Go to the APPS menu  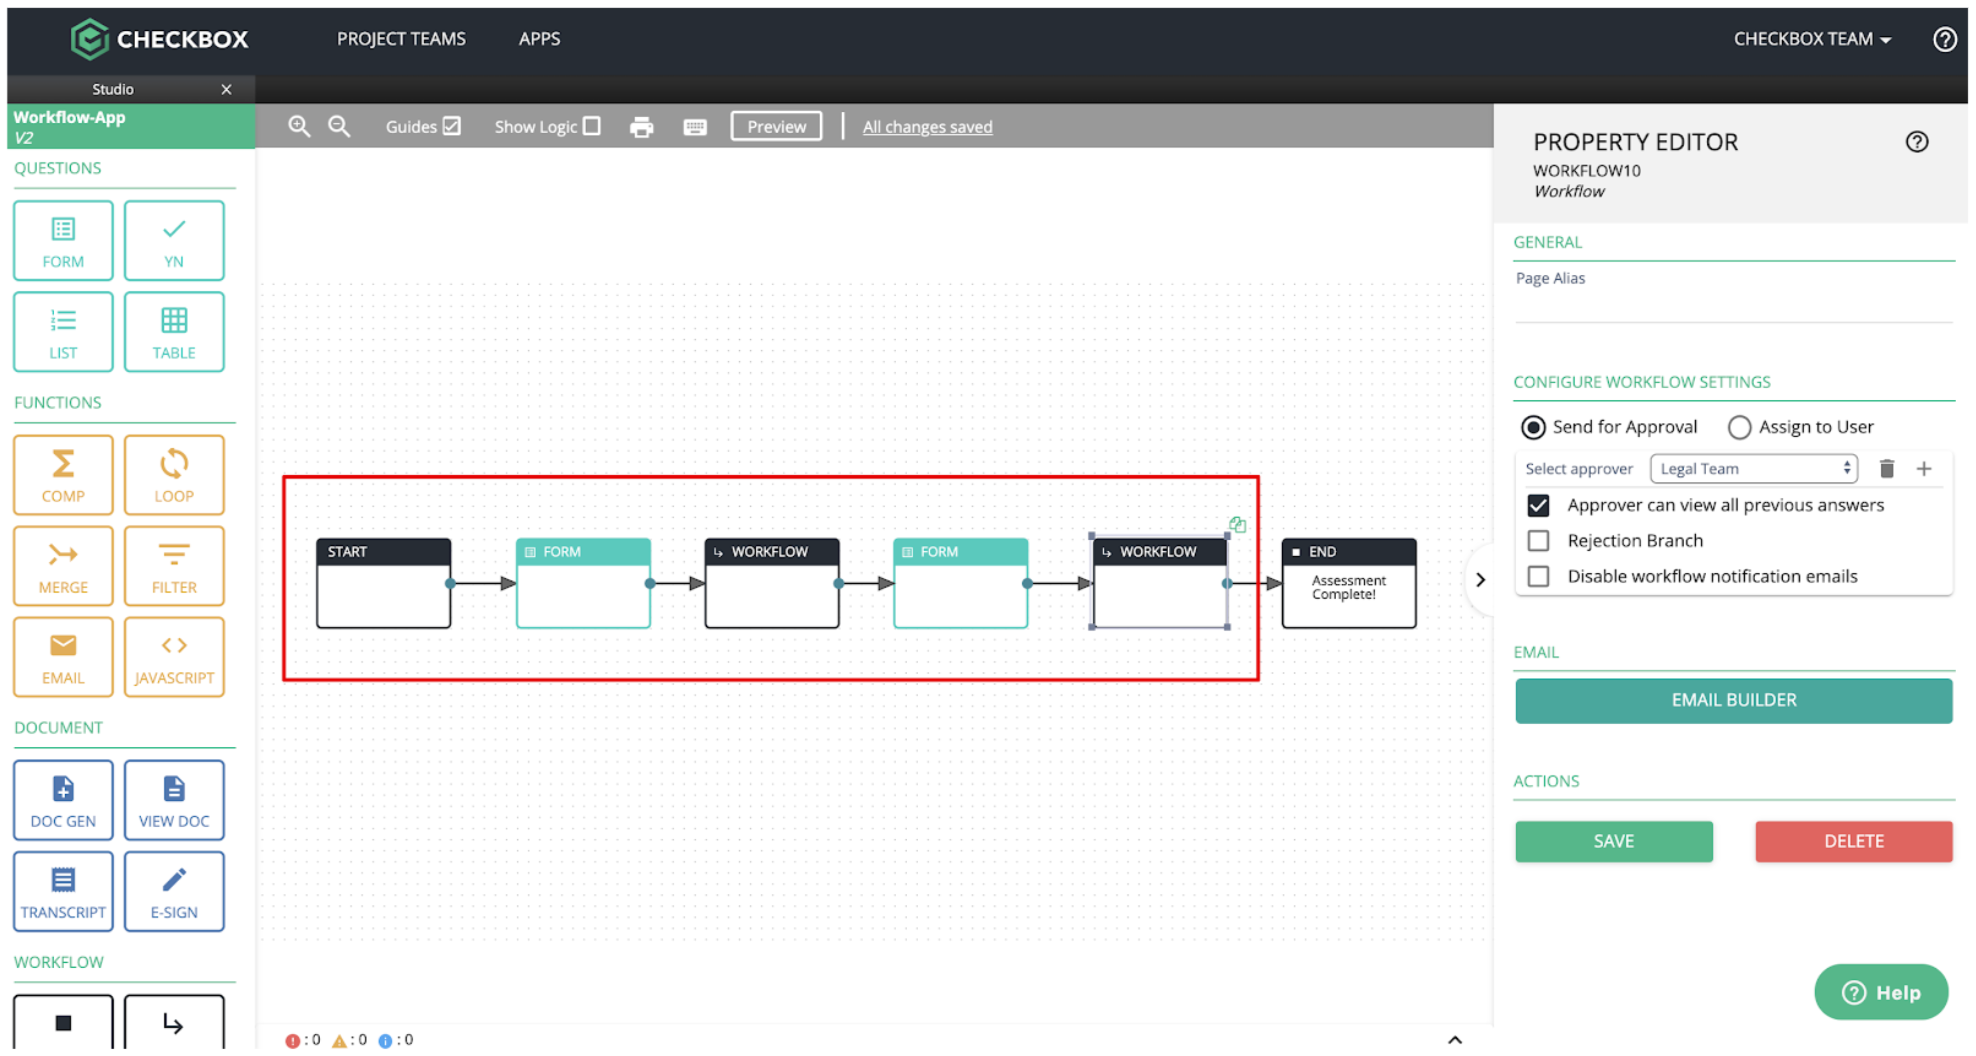click(x=540, y=39)
